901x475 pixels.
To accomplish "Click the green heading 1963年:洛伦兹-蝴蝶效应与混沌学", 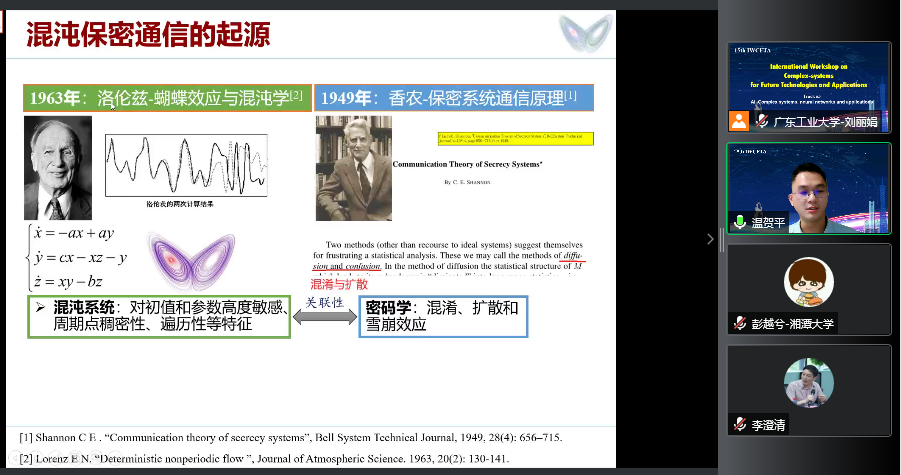I will click(167, 98).
